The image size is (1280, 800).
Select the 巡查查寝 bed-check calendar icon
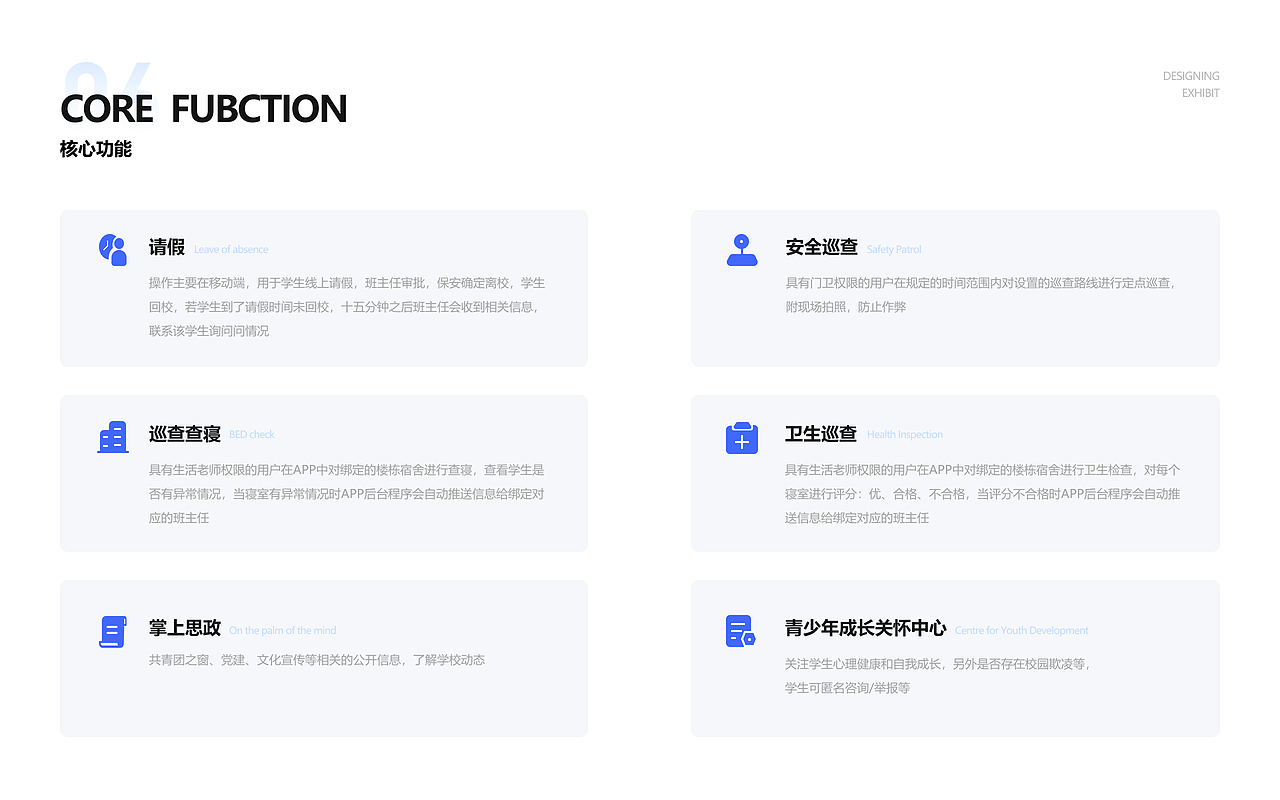[x=113, y=436]
